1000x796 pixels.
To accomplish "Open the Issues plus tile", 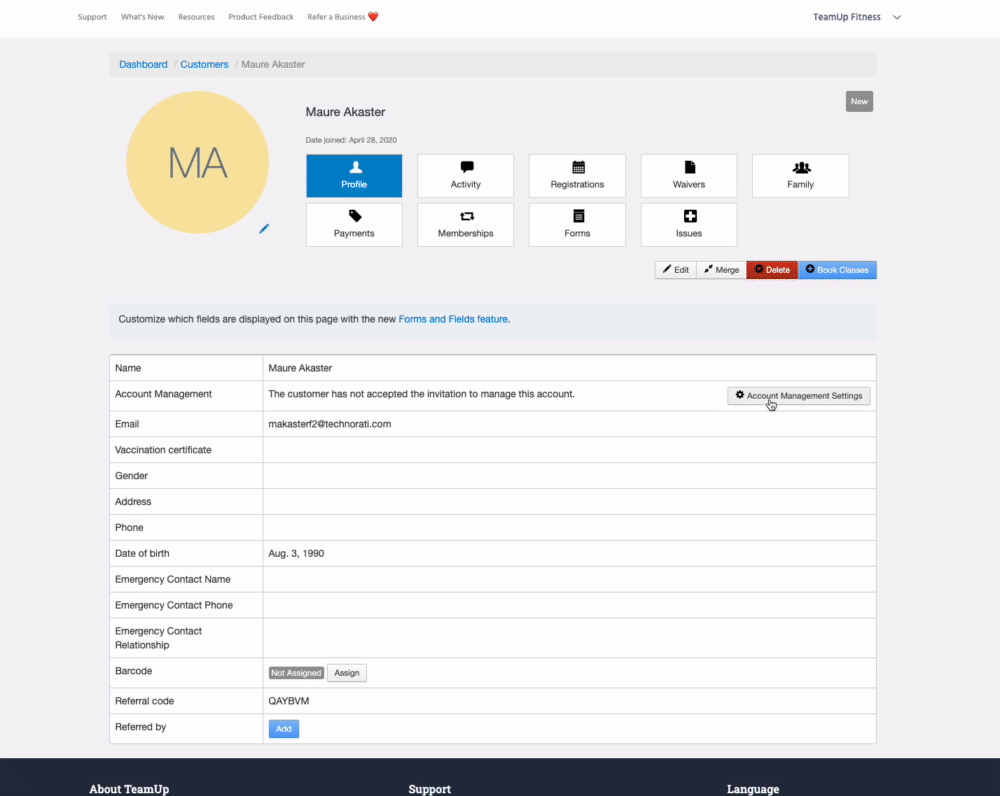I will click(689, 225).
